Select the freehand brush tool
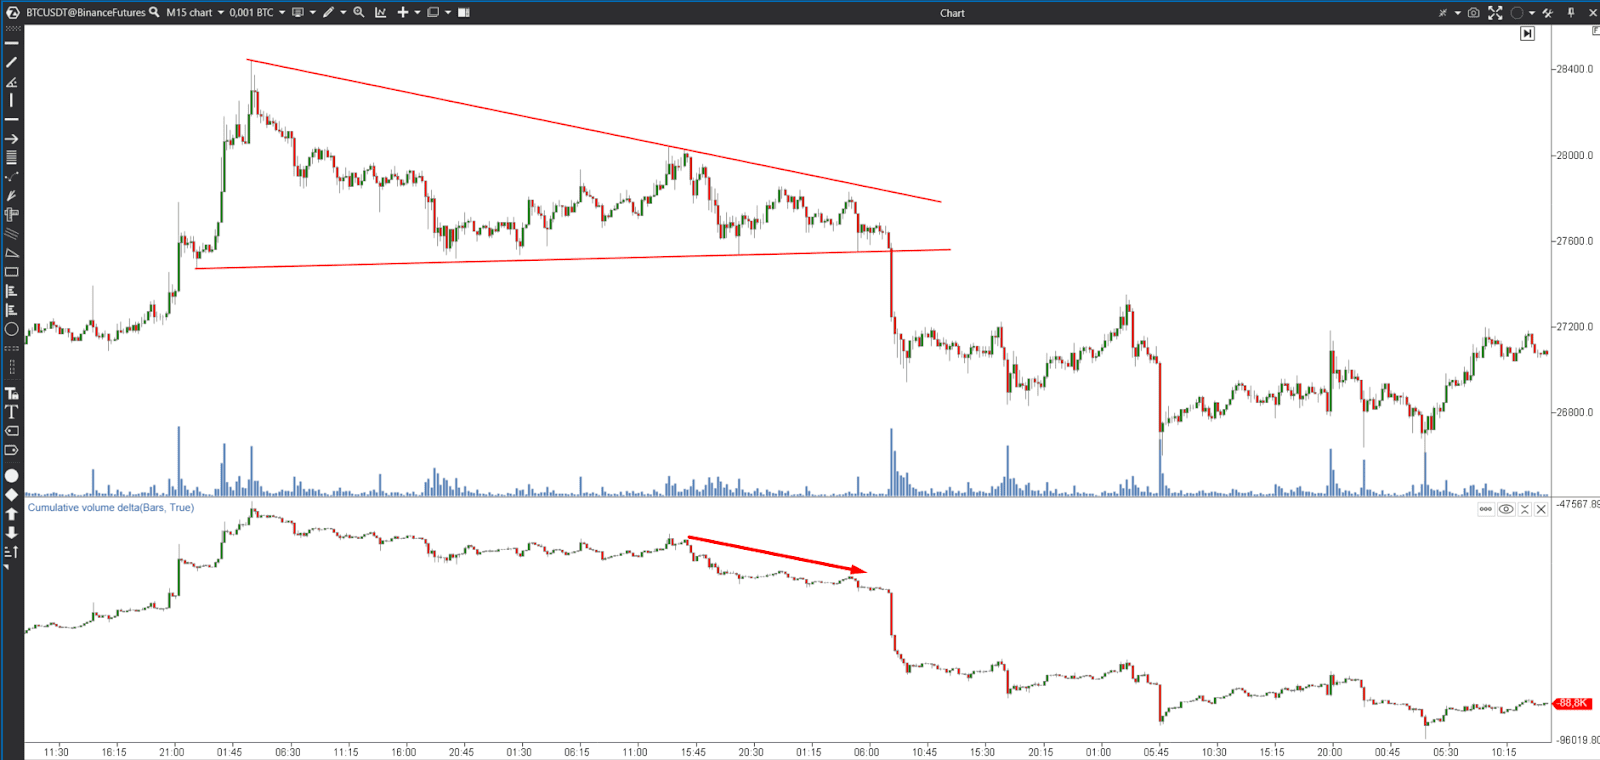The height and width of the screenshot is (760, 1600). coord(12,196)
